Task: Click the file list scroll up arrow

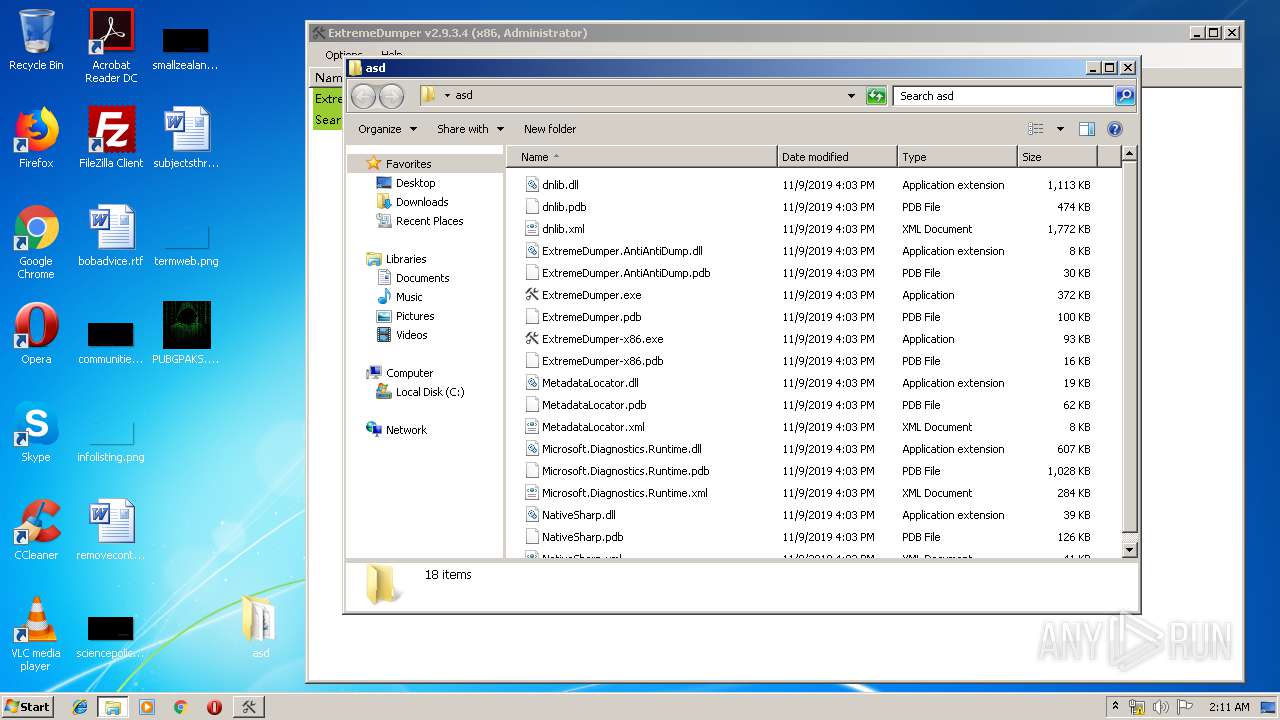Action: point(1129,154)
